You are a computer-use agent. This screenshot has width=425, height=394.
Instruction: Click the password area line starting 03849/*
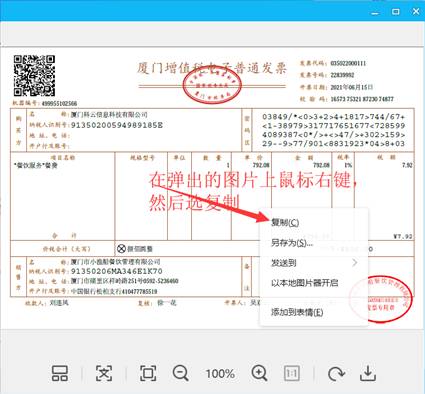point(334,117)
